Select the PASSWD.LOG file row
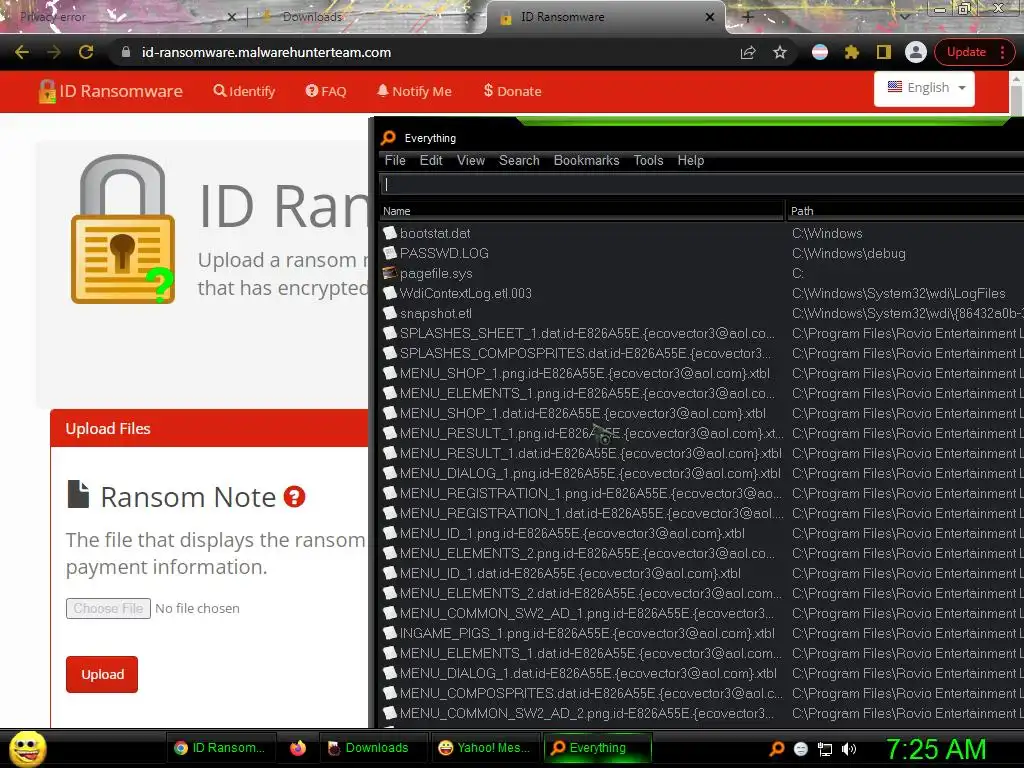This screenshot has width=1024, height=768. (x=702, y=253)
